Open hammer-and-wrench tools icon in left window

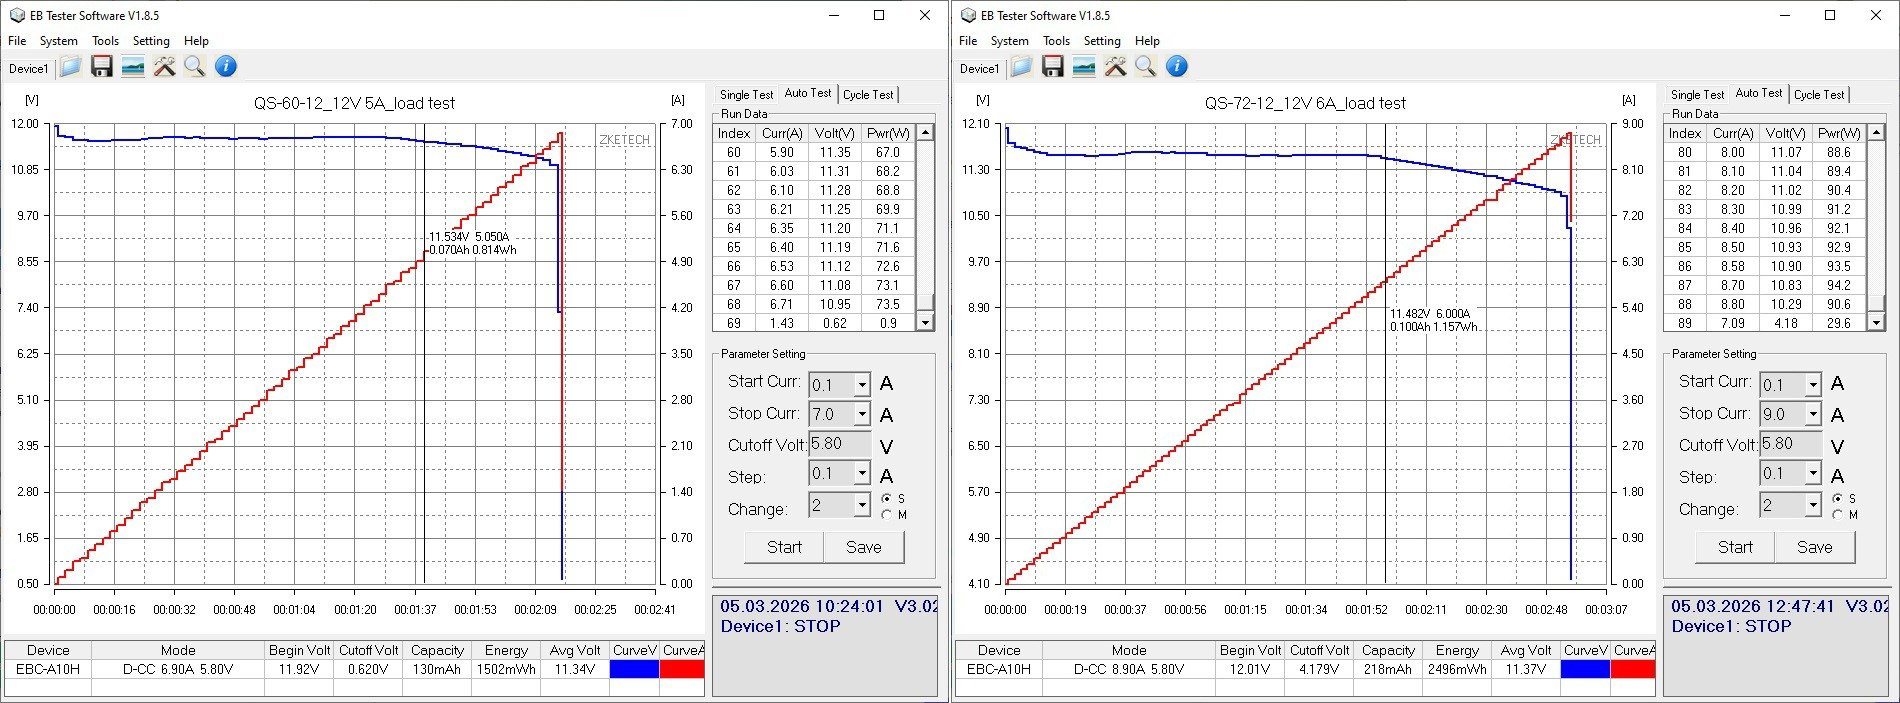(164, 67)
